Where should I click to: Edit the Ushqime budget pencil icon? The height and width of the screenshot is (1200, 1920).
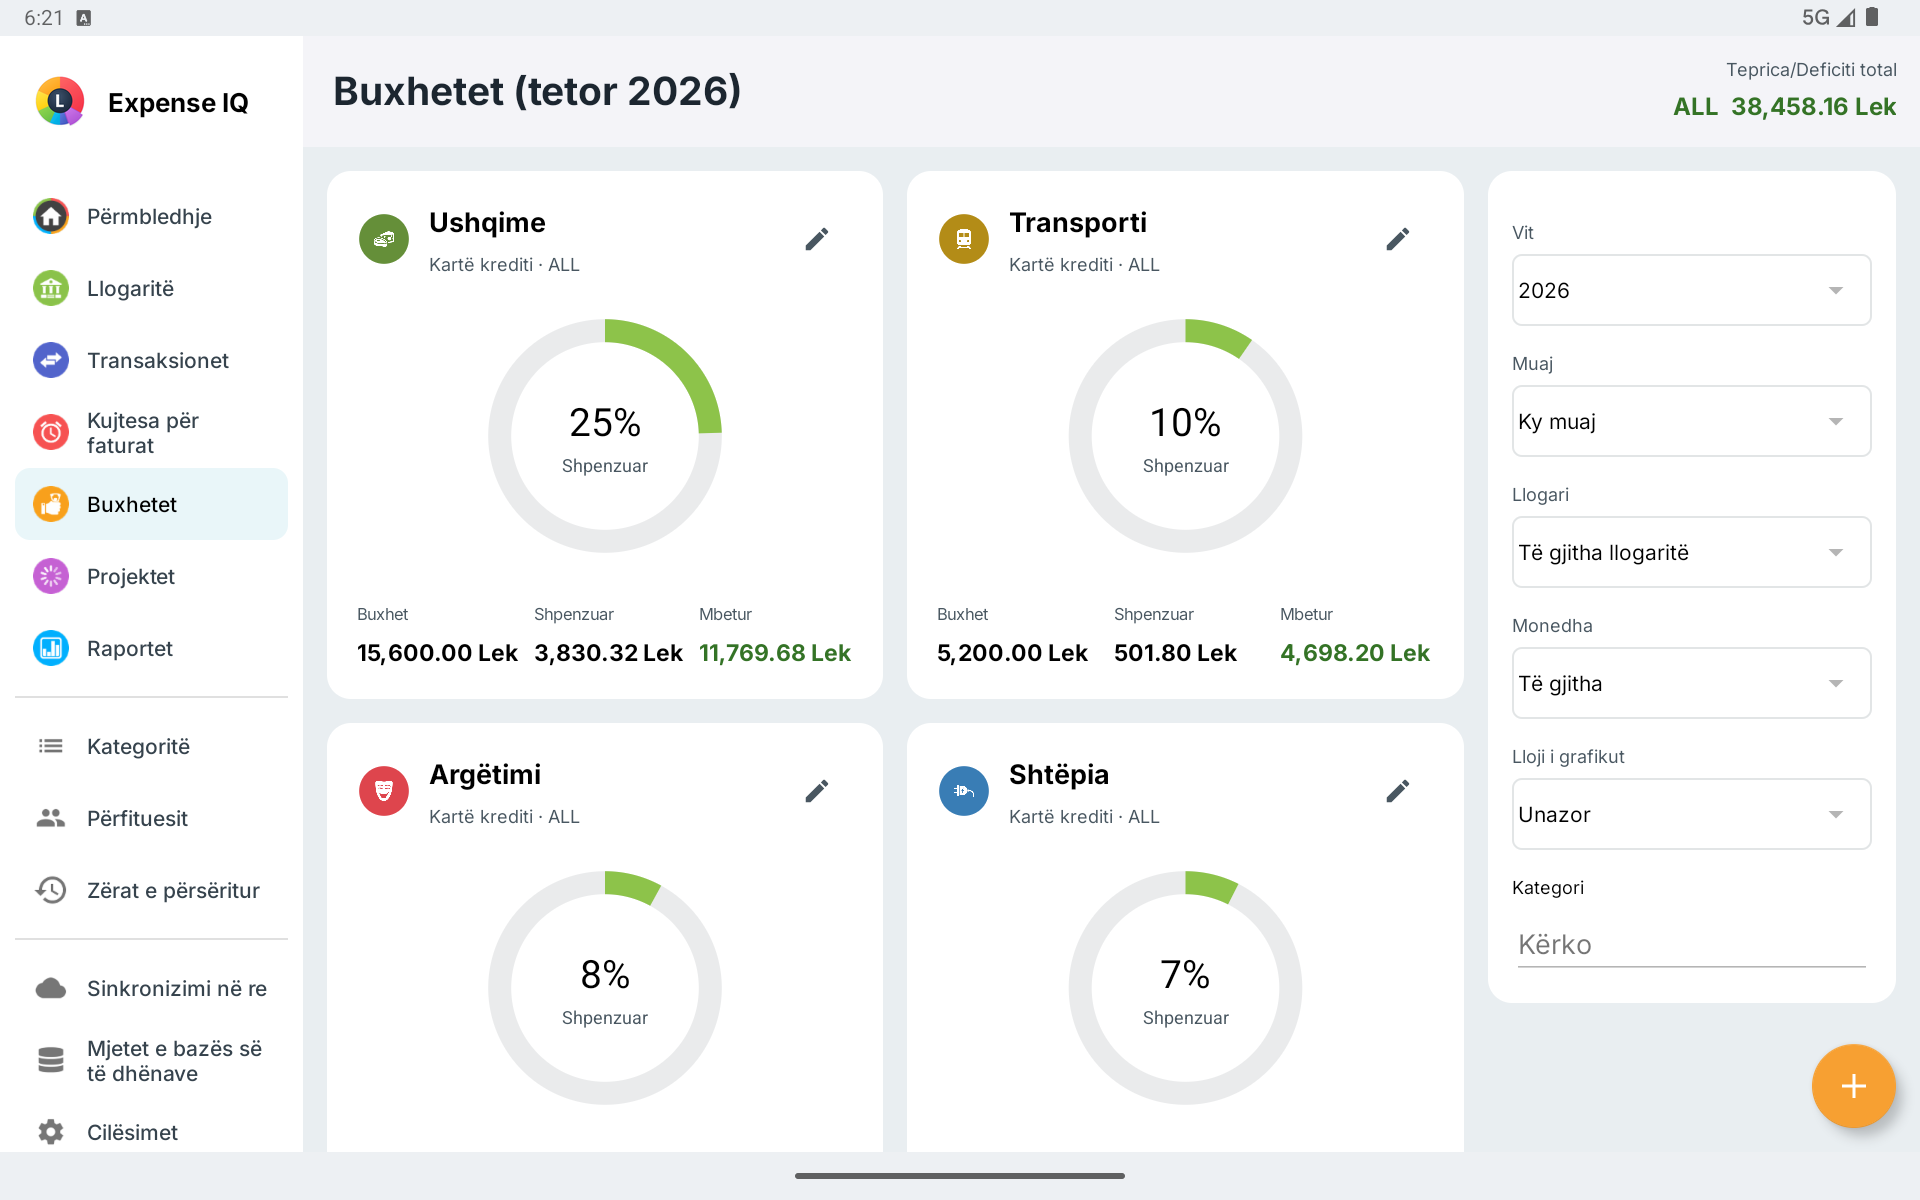[x=817, y=239]
